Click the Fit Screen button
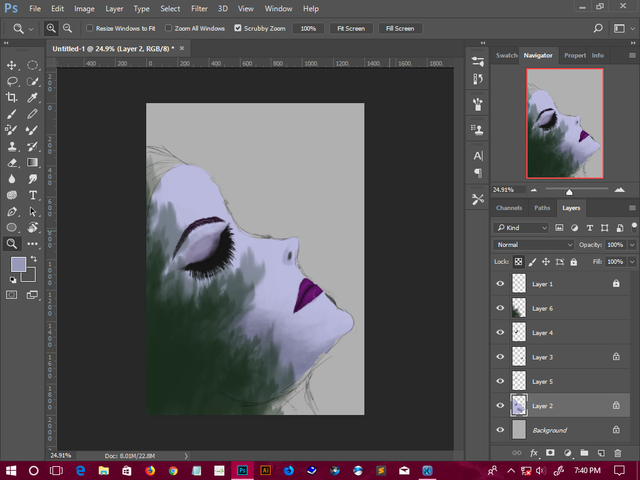The image size is (640, 480). 350,28
